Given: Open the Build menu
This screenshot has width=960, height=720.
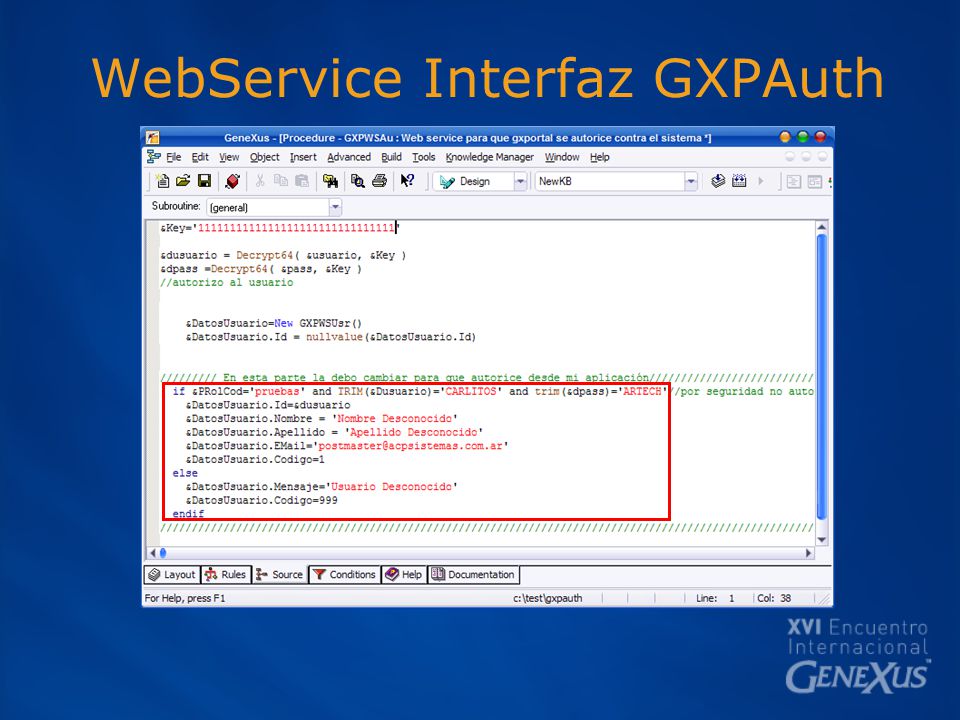Looking at the screenshot, I should [x=391, y=157].
